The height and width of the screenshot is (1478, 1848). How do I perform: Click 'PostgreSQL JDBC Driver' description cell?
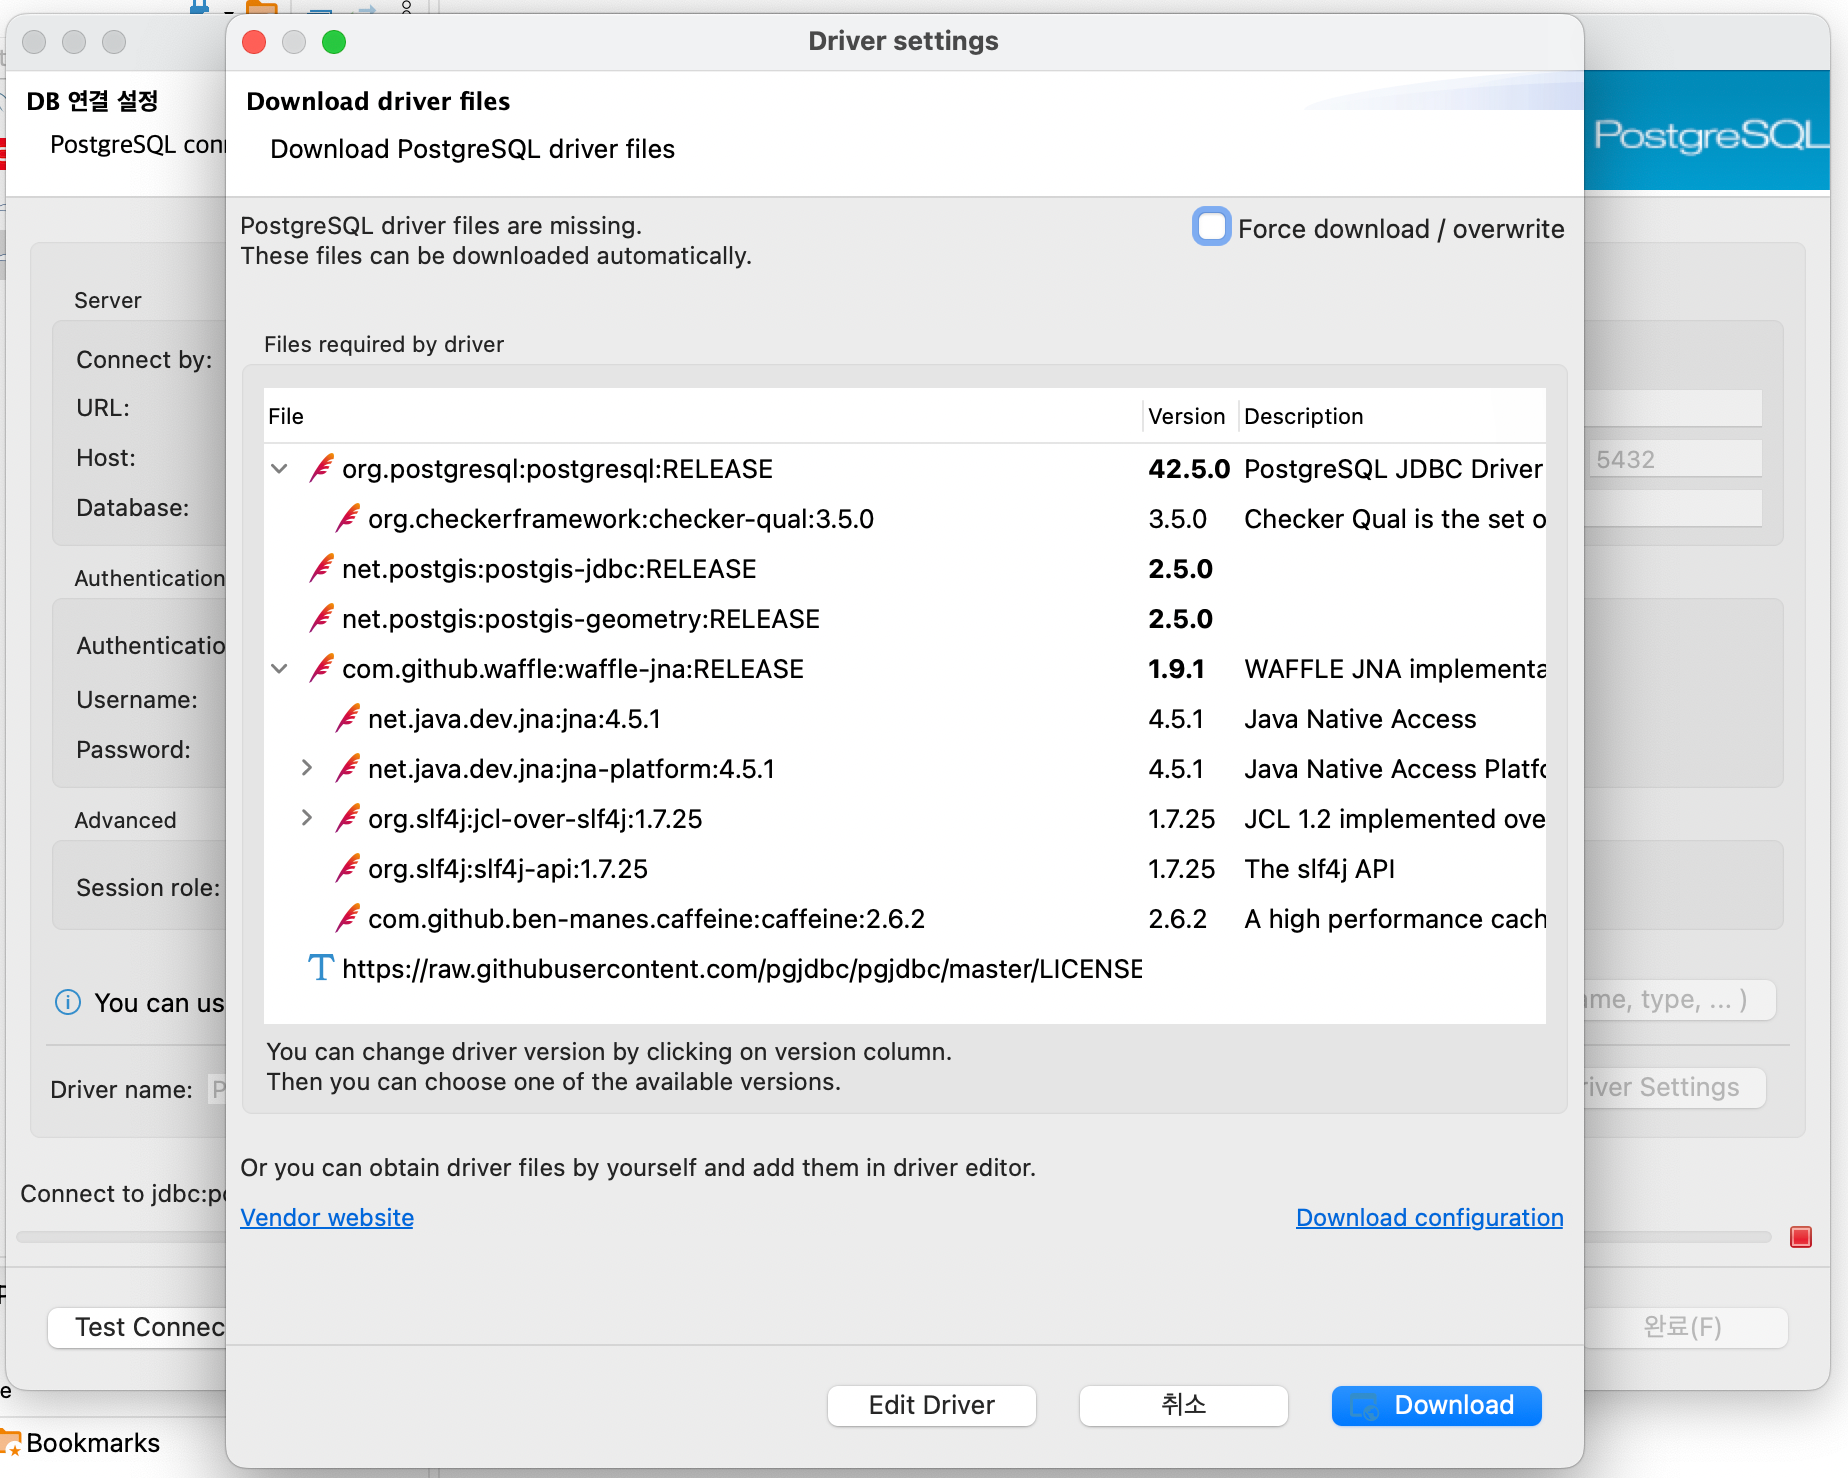[1393, 469]
